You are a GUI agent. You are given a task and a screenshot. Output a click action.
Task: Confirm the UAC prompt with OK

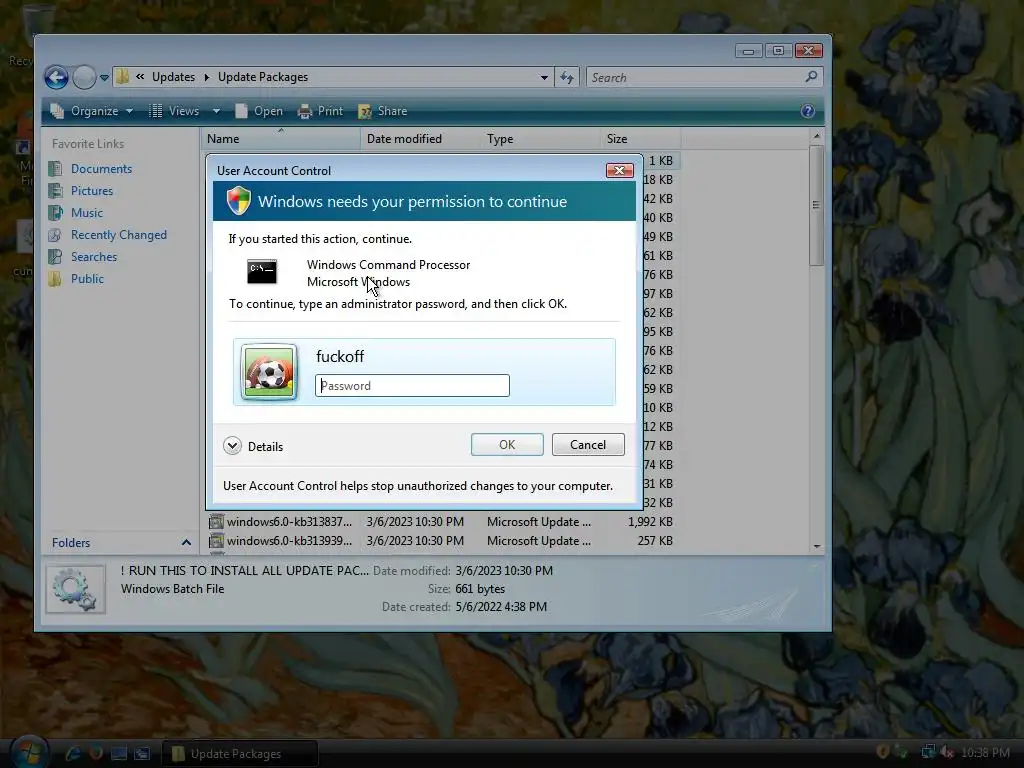(507, 445)
